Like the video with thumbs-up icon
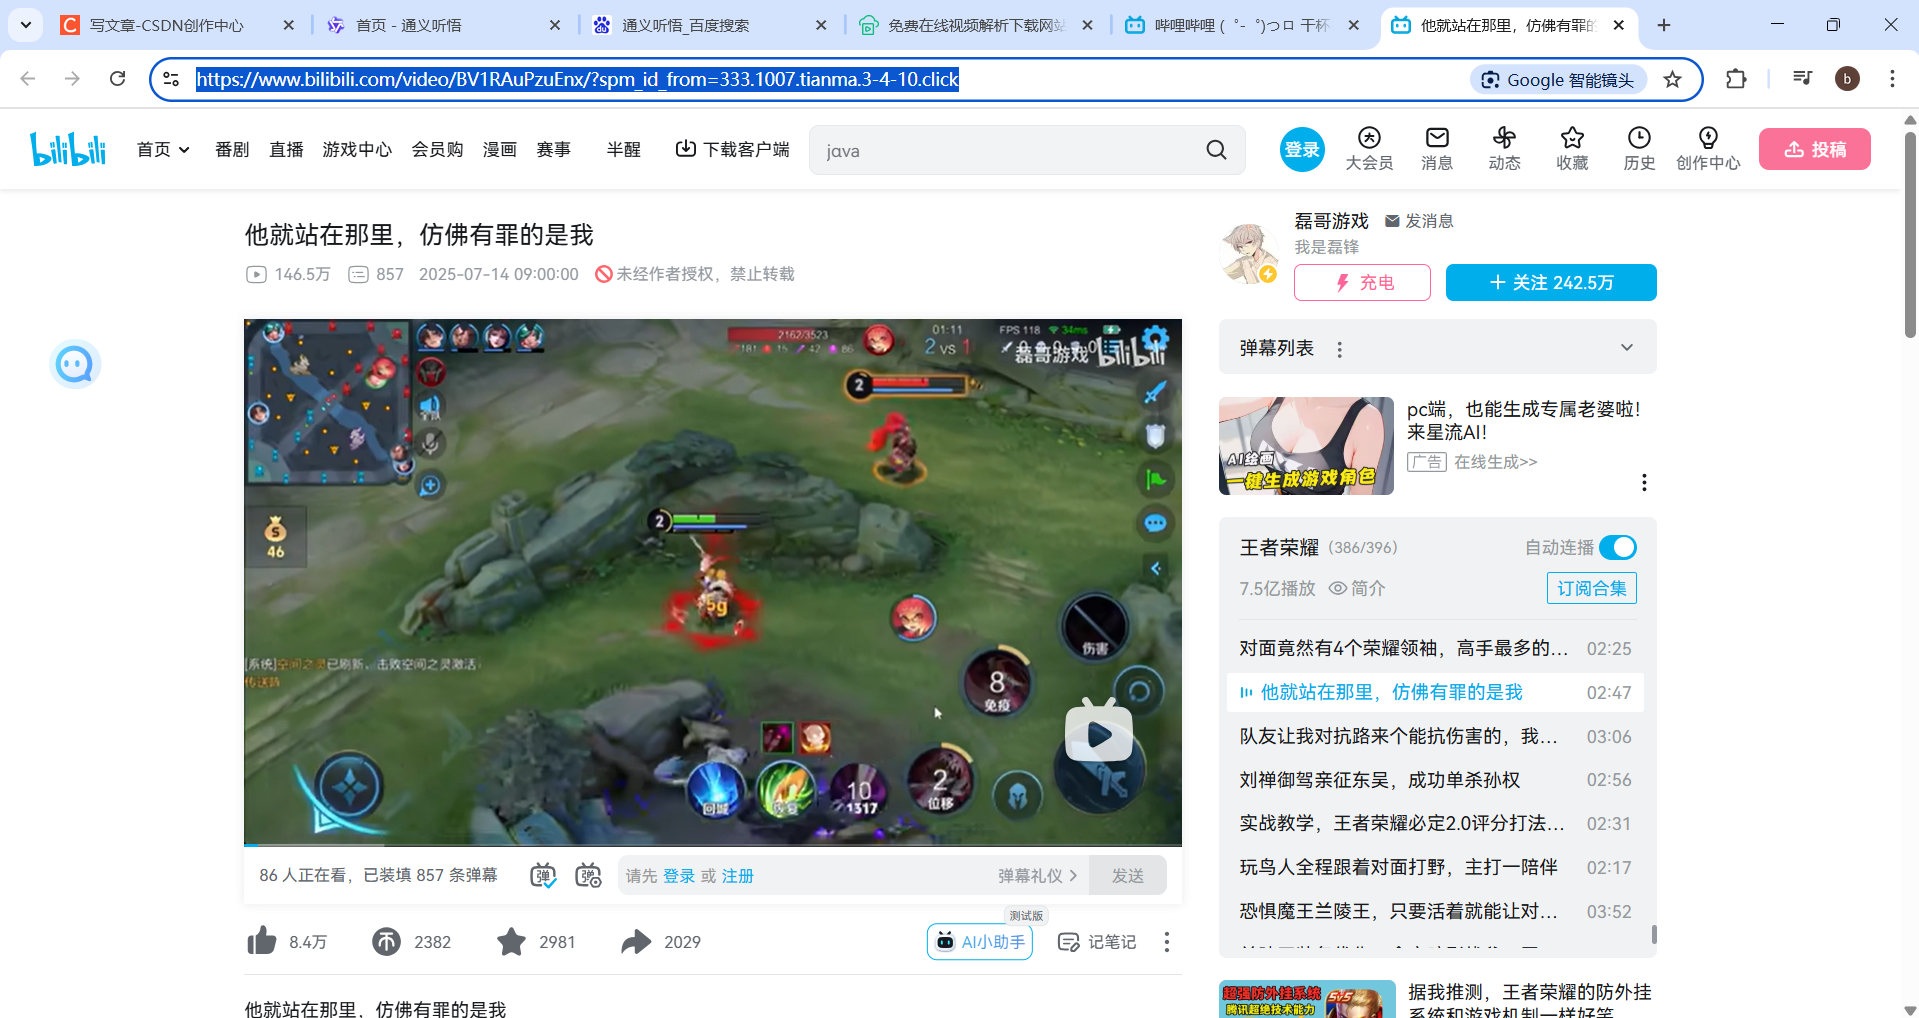 [x=262, y=941]
